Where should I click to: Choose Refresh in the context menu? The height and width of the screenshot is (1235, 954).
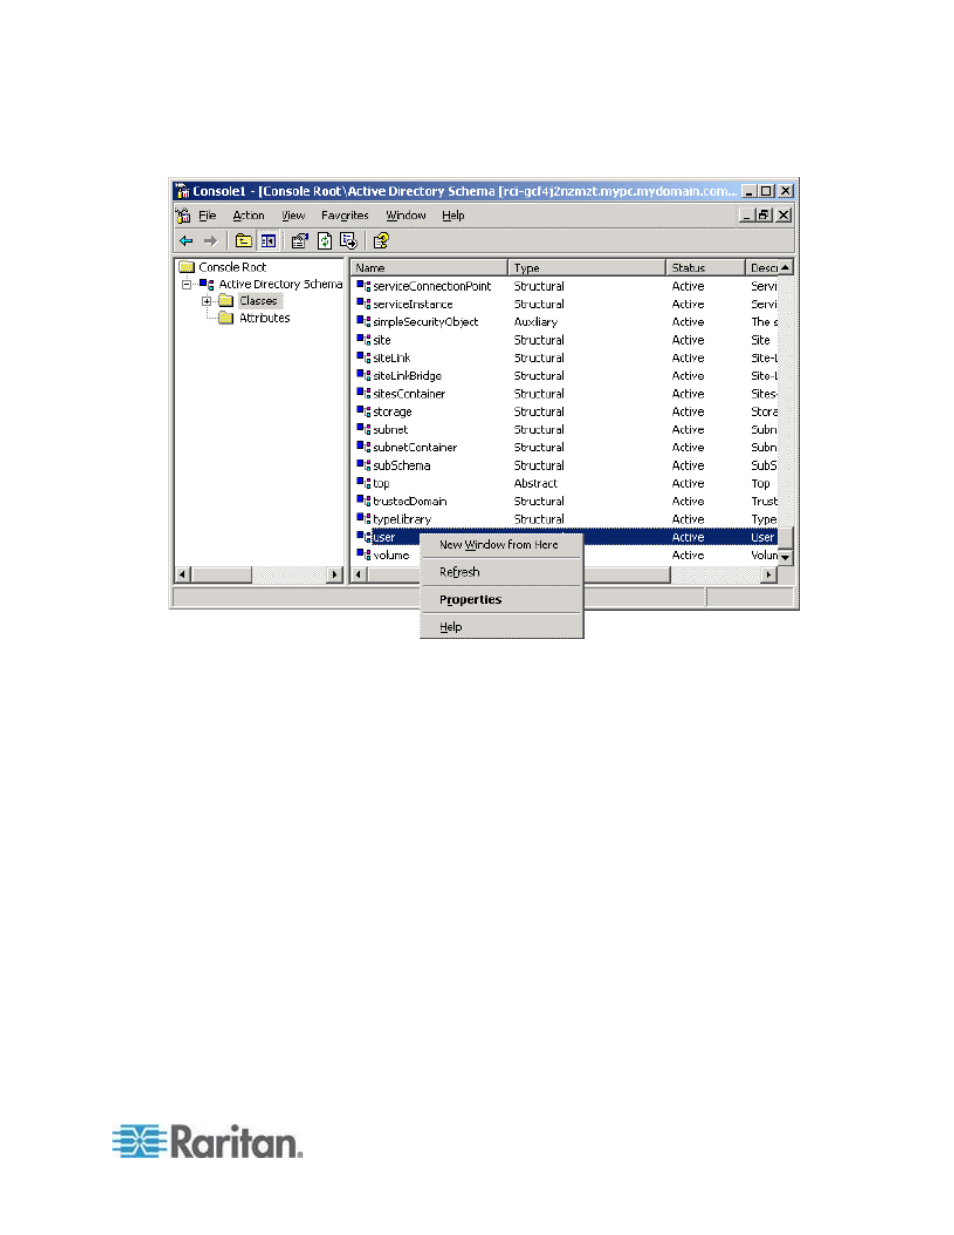tap(501, 572)
